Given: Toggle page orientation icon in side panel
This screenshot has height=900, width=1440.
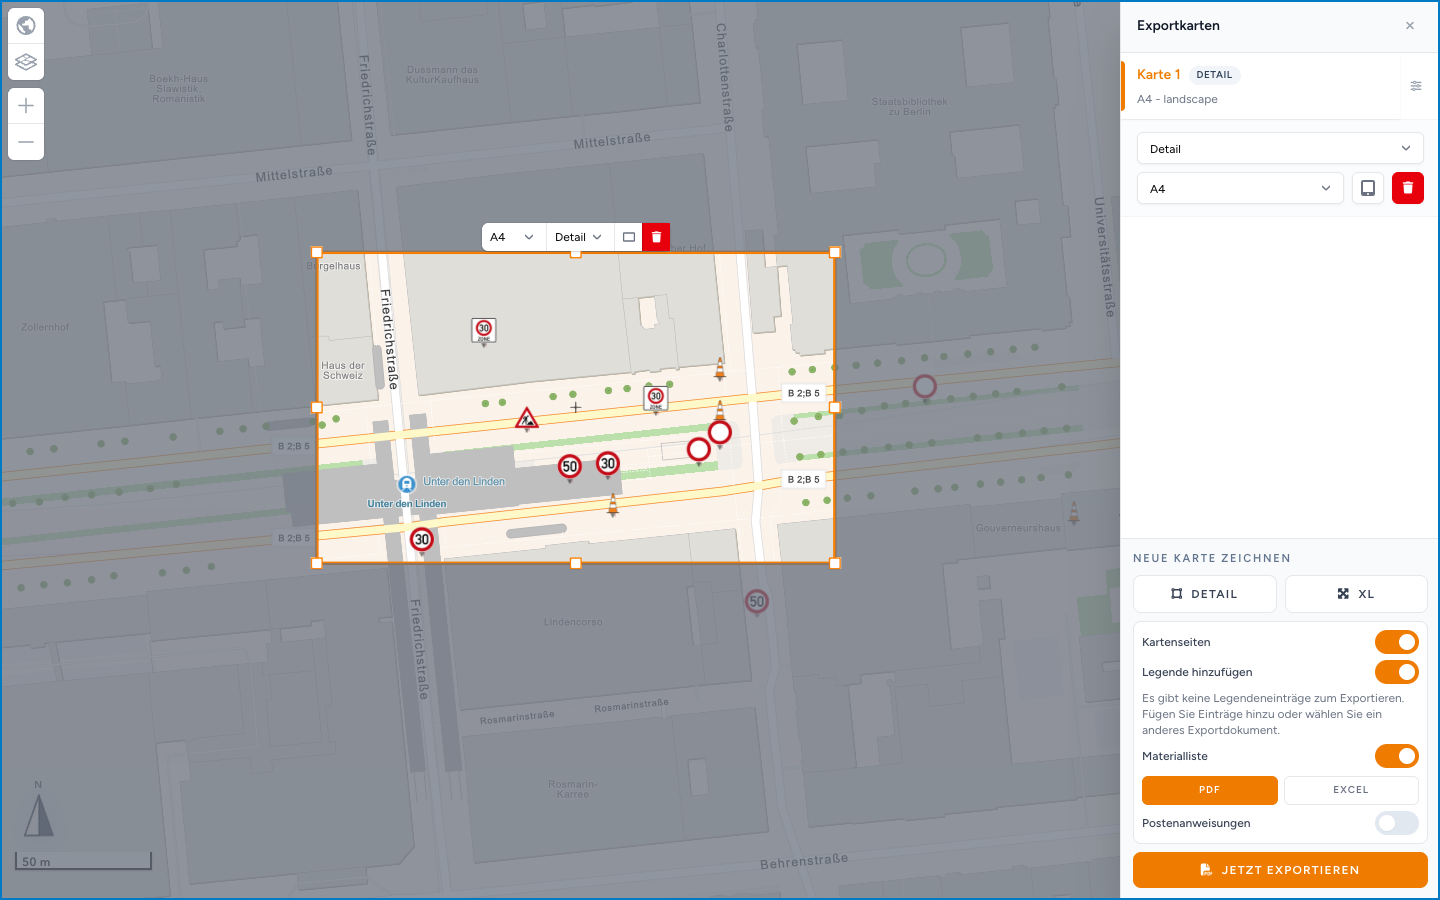Looking at the screenshot, I should tap(1368, 188).
